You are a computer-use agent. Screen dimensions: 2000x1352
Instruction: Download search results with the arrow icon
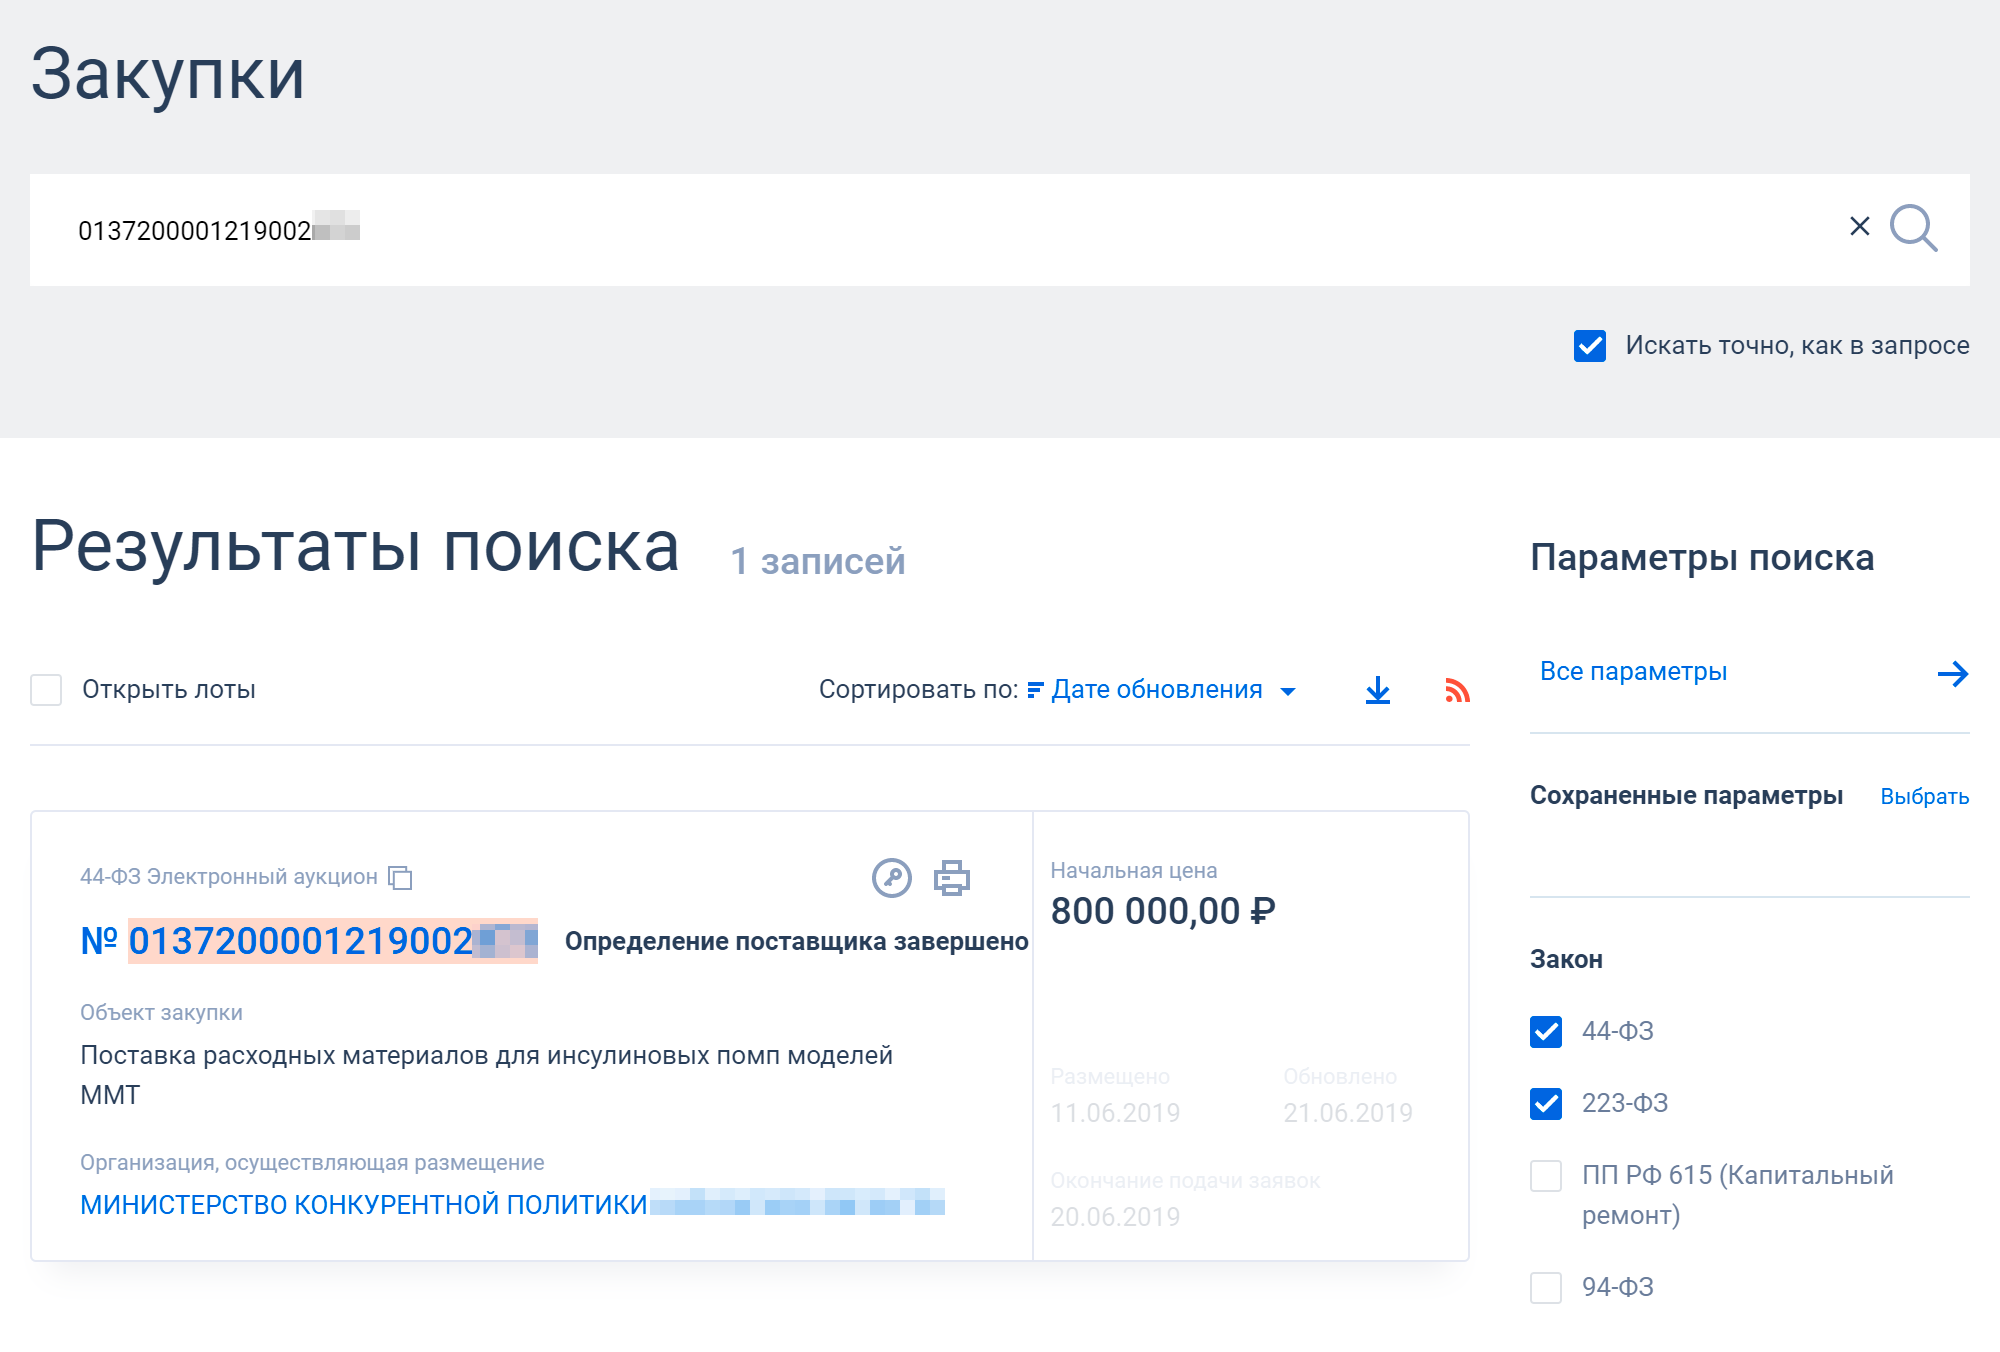[1378, 690]
